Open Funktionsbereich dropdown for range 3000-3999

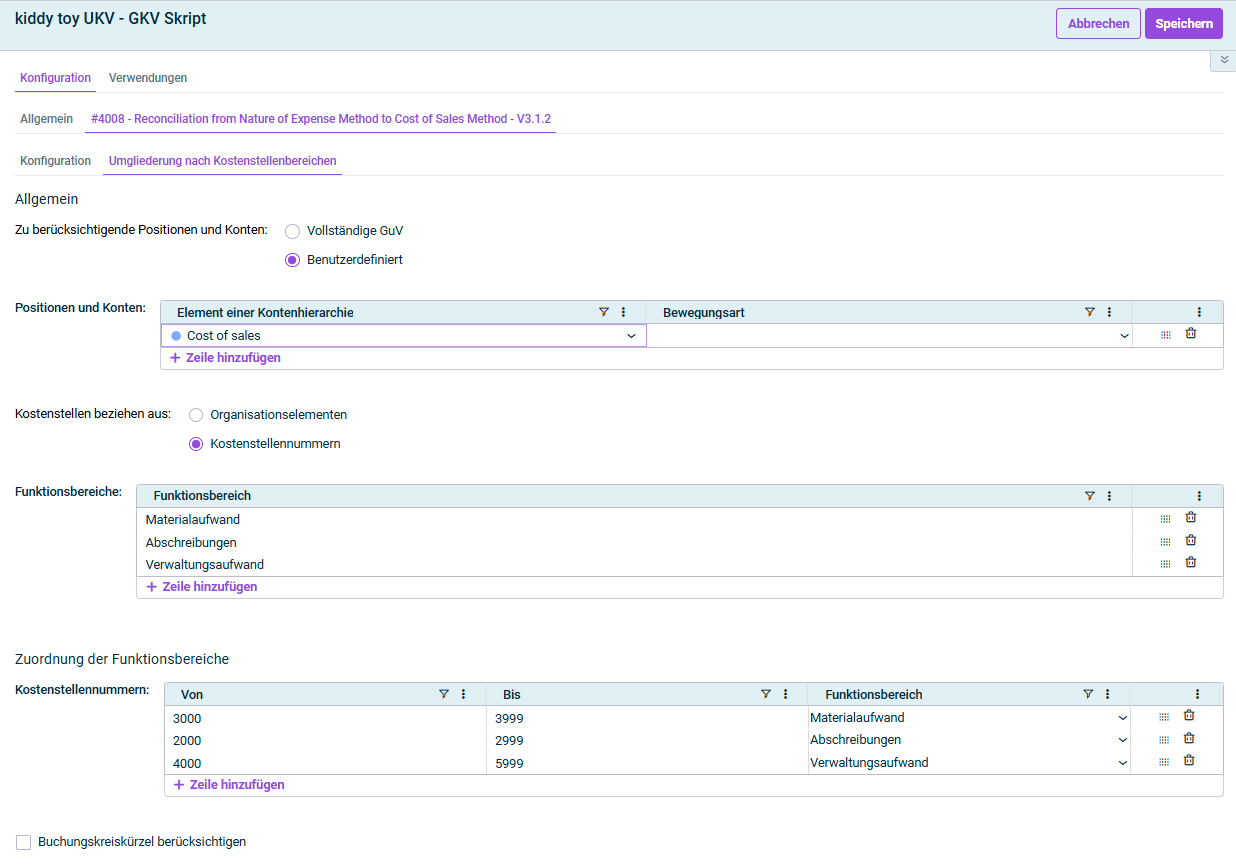tap(1122, 718)
